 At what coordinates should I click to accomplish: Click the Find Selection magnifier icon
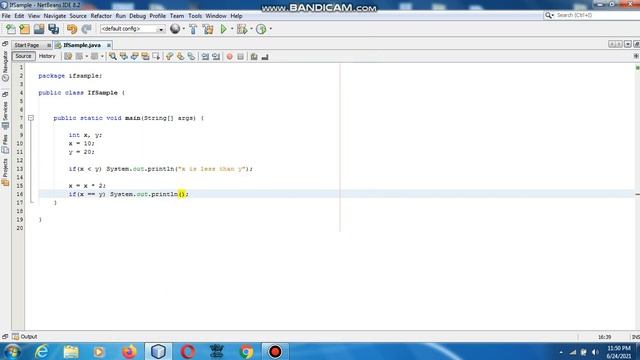pyautogui.click(x=113, y=56)
